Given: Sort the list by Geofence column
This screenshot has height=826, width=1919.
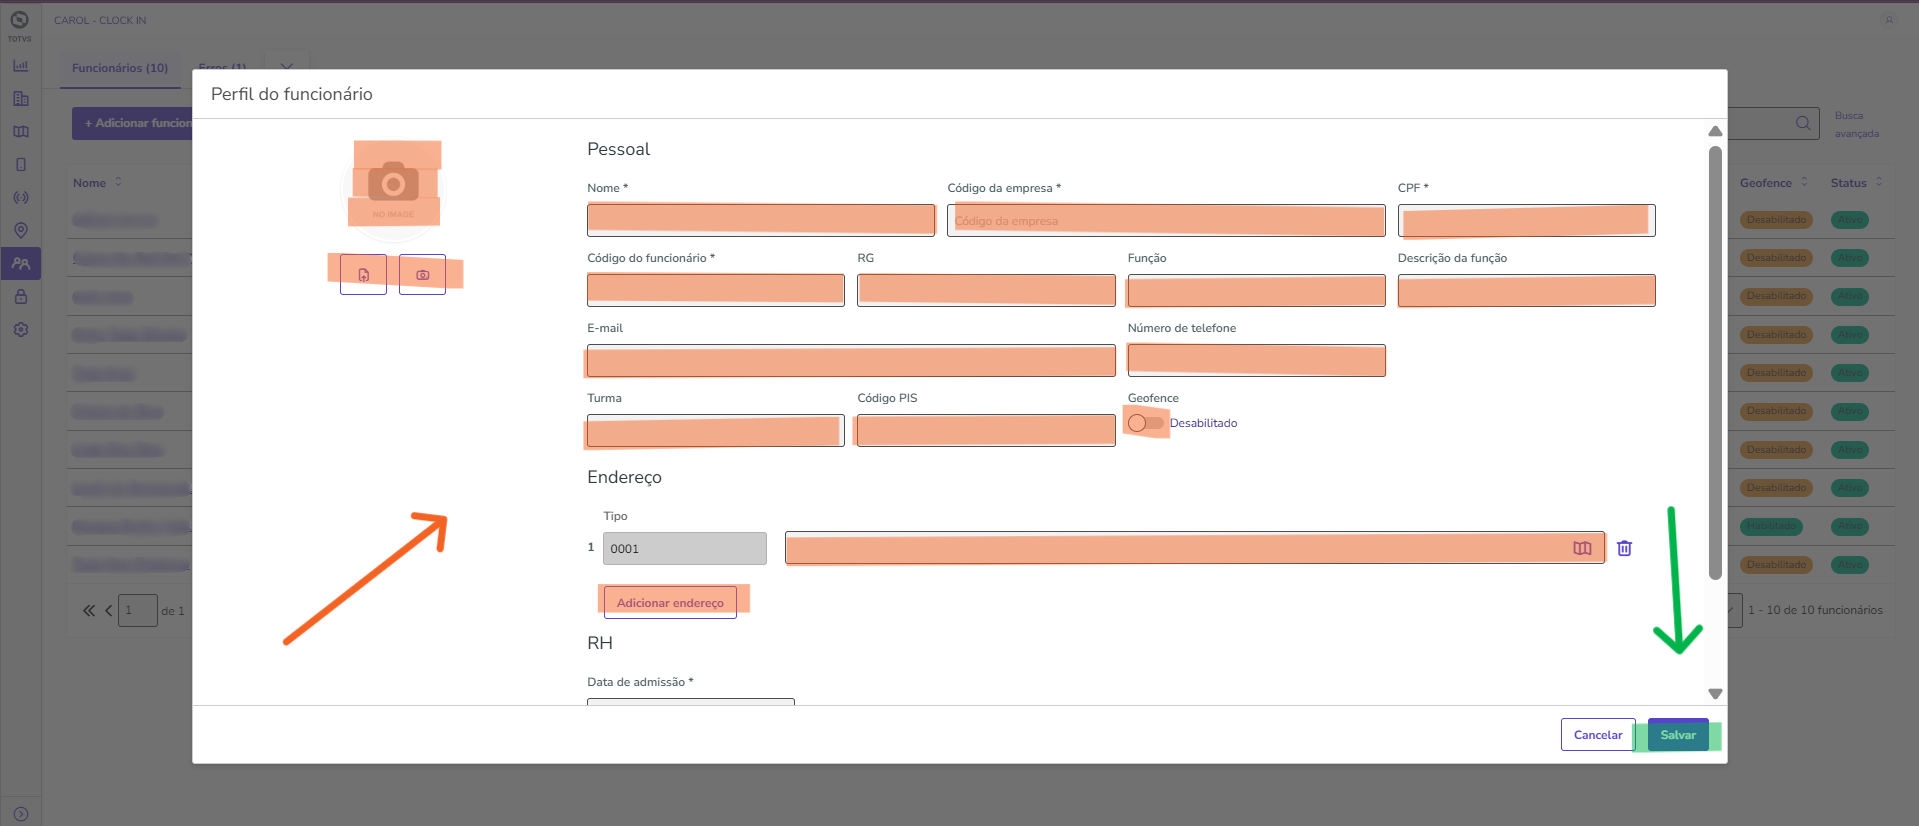Looking at the screenshot, I should coord(1773,183).
